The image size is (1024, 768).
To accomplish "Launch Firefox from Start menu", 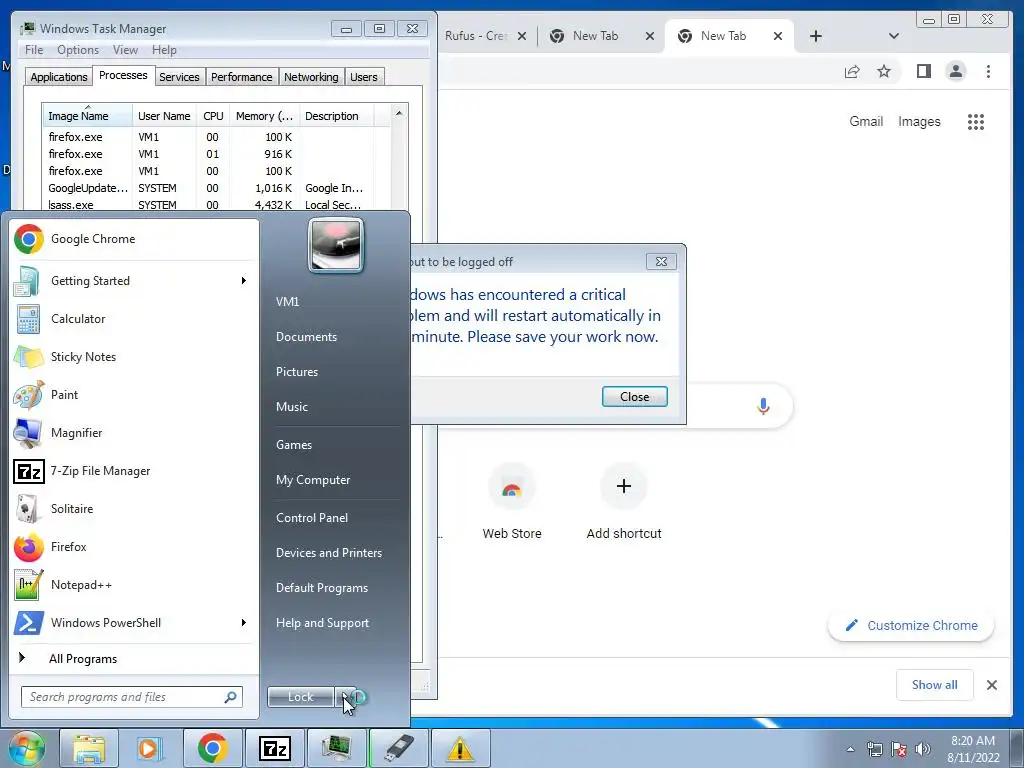I will (134, 547).
